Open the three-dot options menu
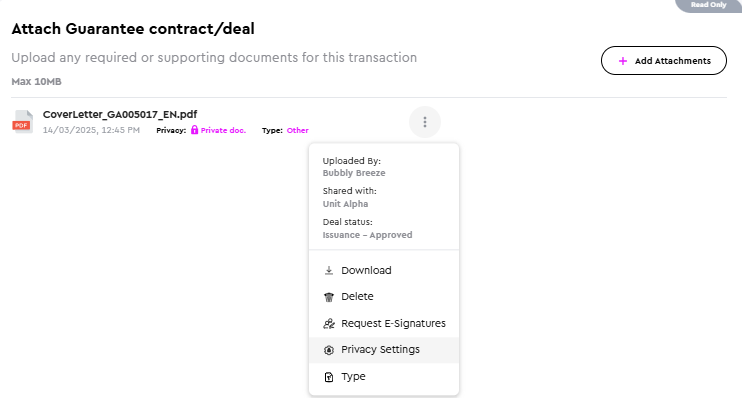The image size is (742, 398). click(x=424, y=122)
